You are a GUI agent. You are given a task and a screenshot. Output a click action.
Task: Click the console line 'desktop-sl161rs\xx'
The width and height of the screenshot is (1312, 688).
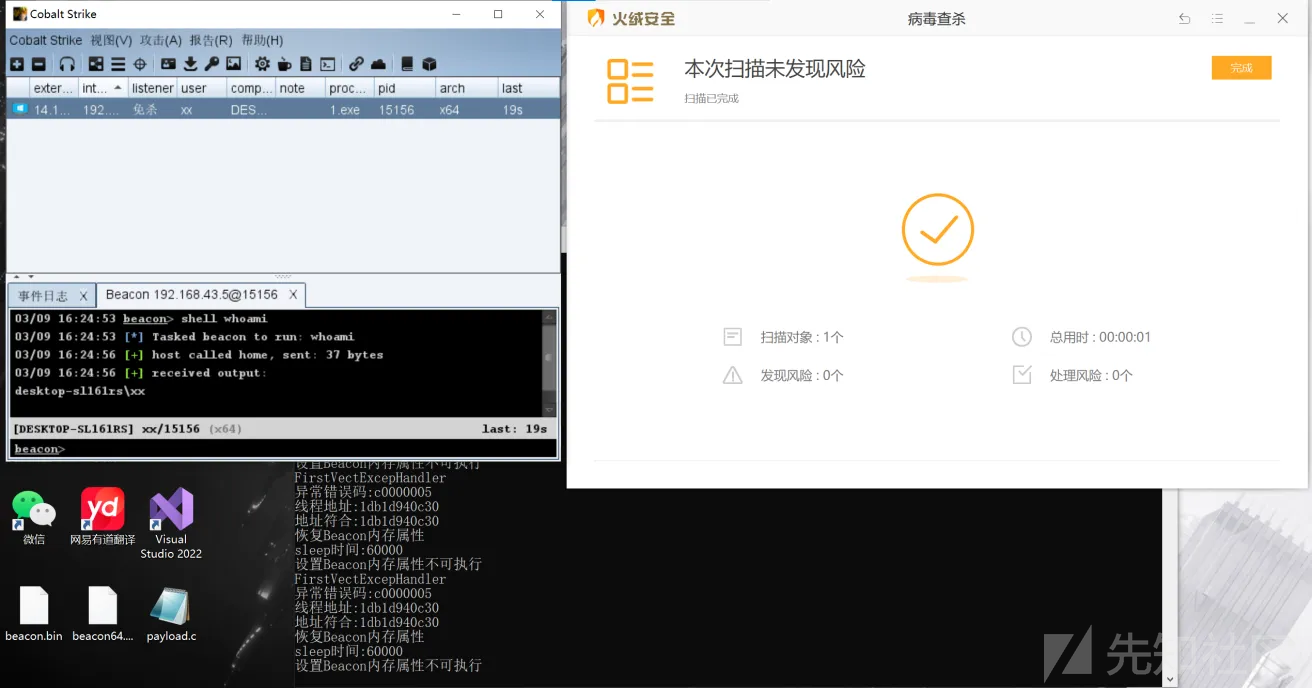coord(80,391)
